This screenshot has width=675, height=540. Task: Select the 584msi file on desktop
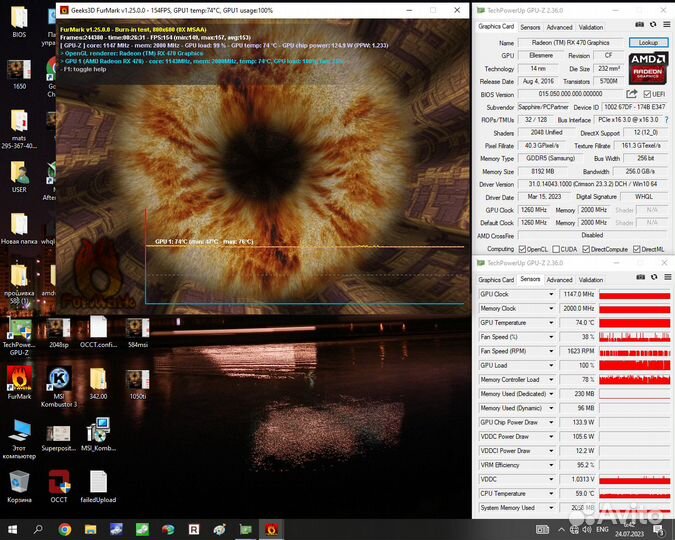click(x=138, y=332)
